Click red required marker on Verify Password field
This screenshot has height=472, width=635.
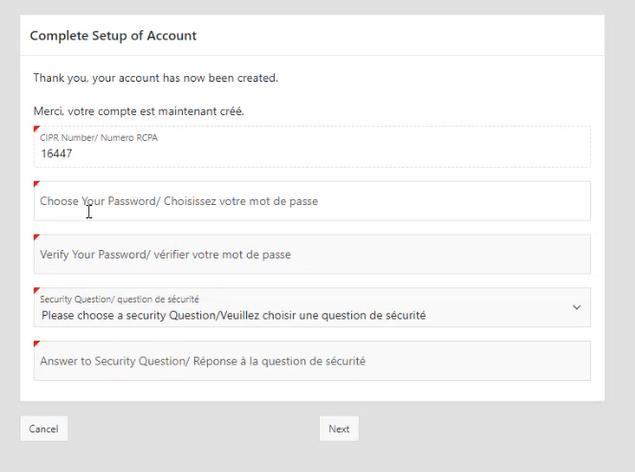[37, 237]
